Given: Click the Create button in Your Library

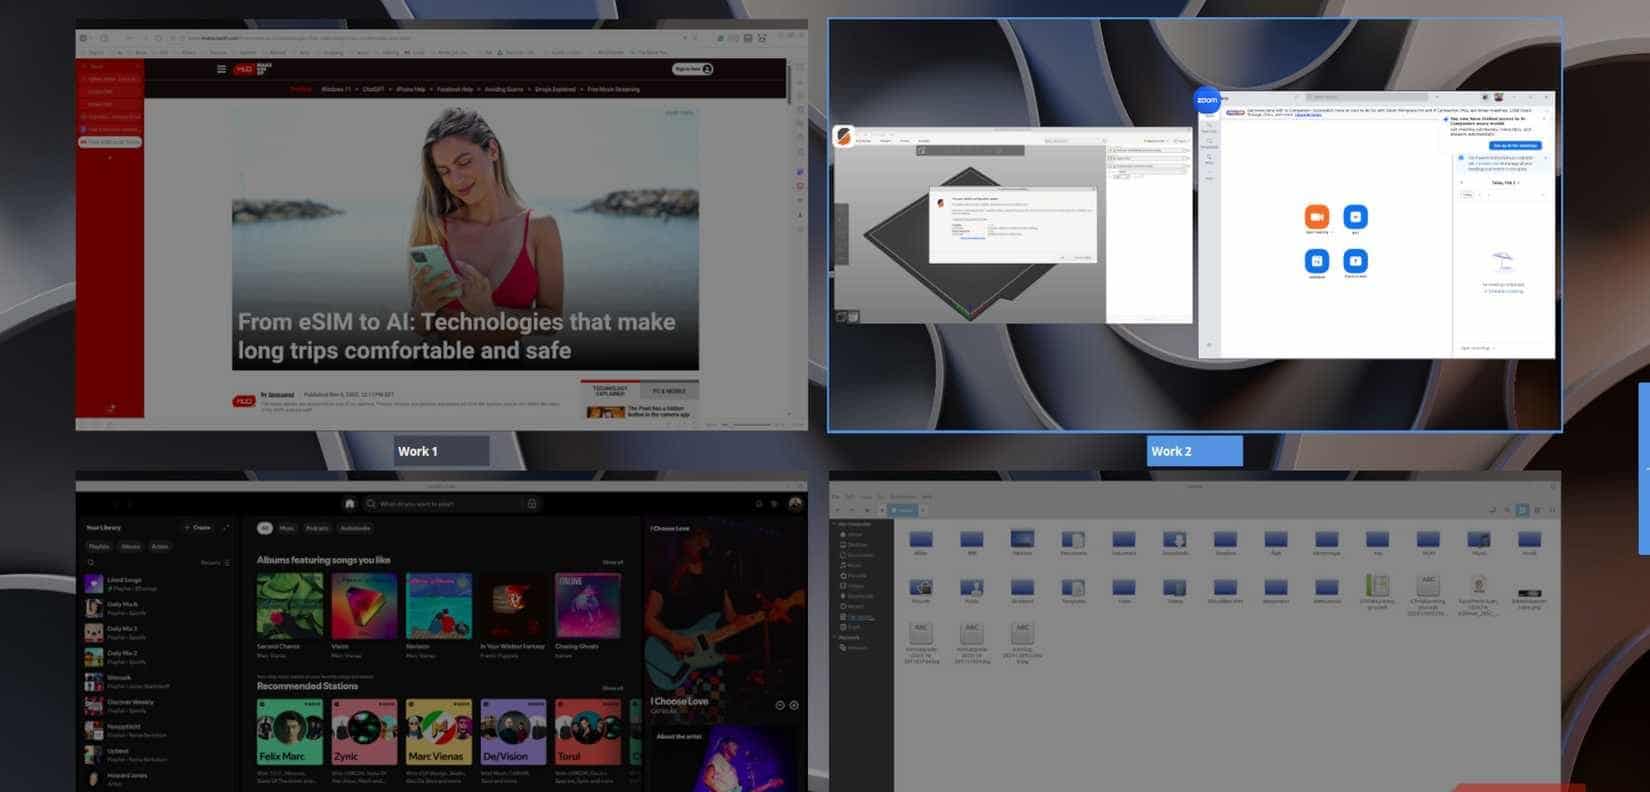Looking at the screenshot, I should point(198,528).
